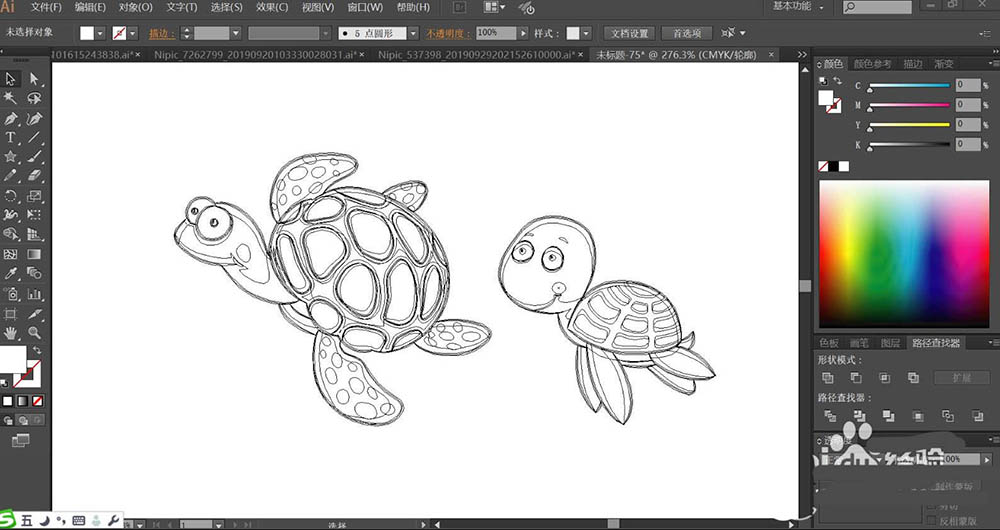
Task: Select the Pen tool
Action: 10,118
